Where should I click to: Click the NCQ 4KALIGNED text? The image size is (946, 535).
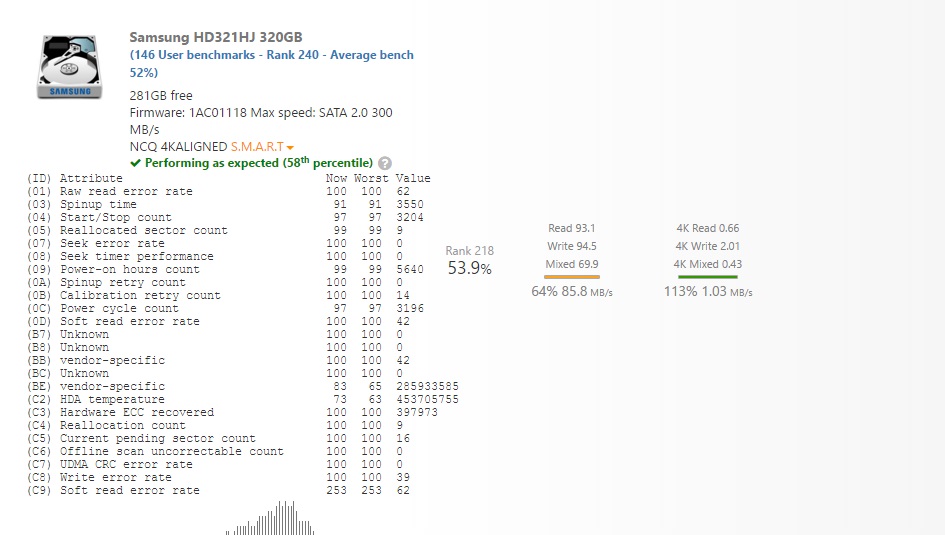[x=179, y=147]
